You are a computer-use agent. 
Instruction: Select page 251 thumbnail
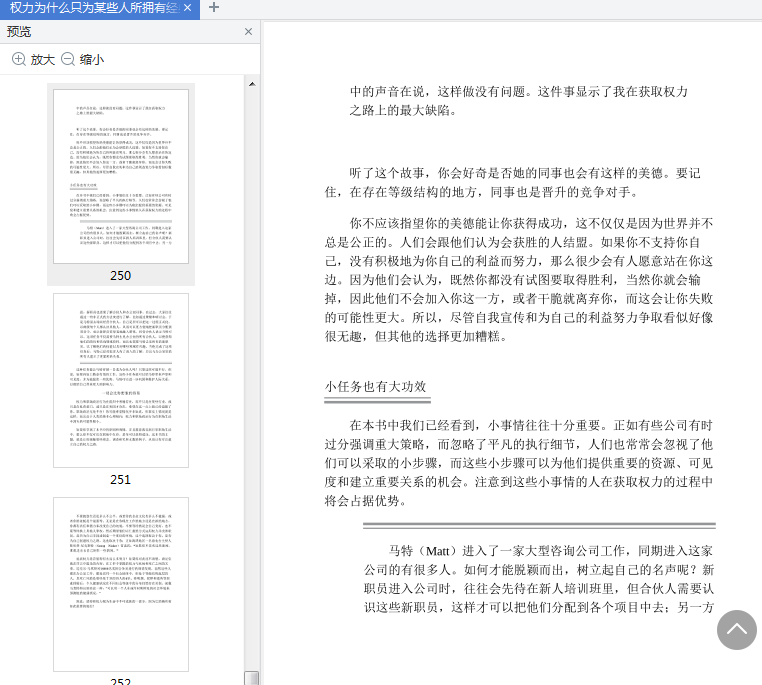(121, 380)
